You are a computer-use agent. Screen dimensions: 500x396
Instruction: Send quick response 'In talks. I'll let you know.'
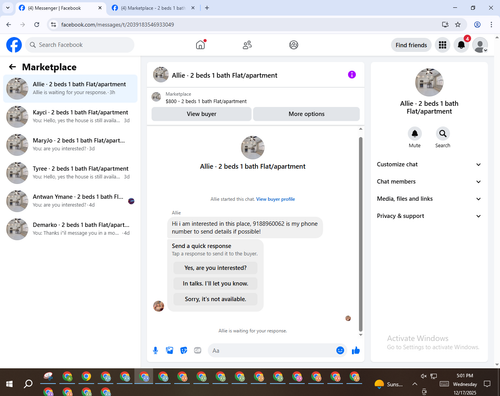click(215, 283)
